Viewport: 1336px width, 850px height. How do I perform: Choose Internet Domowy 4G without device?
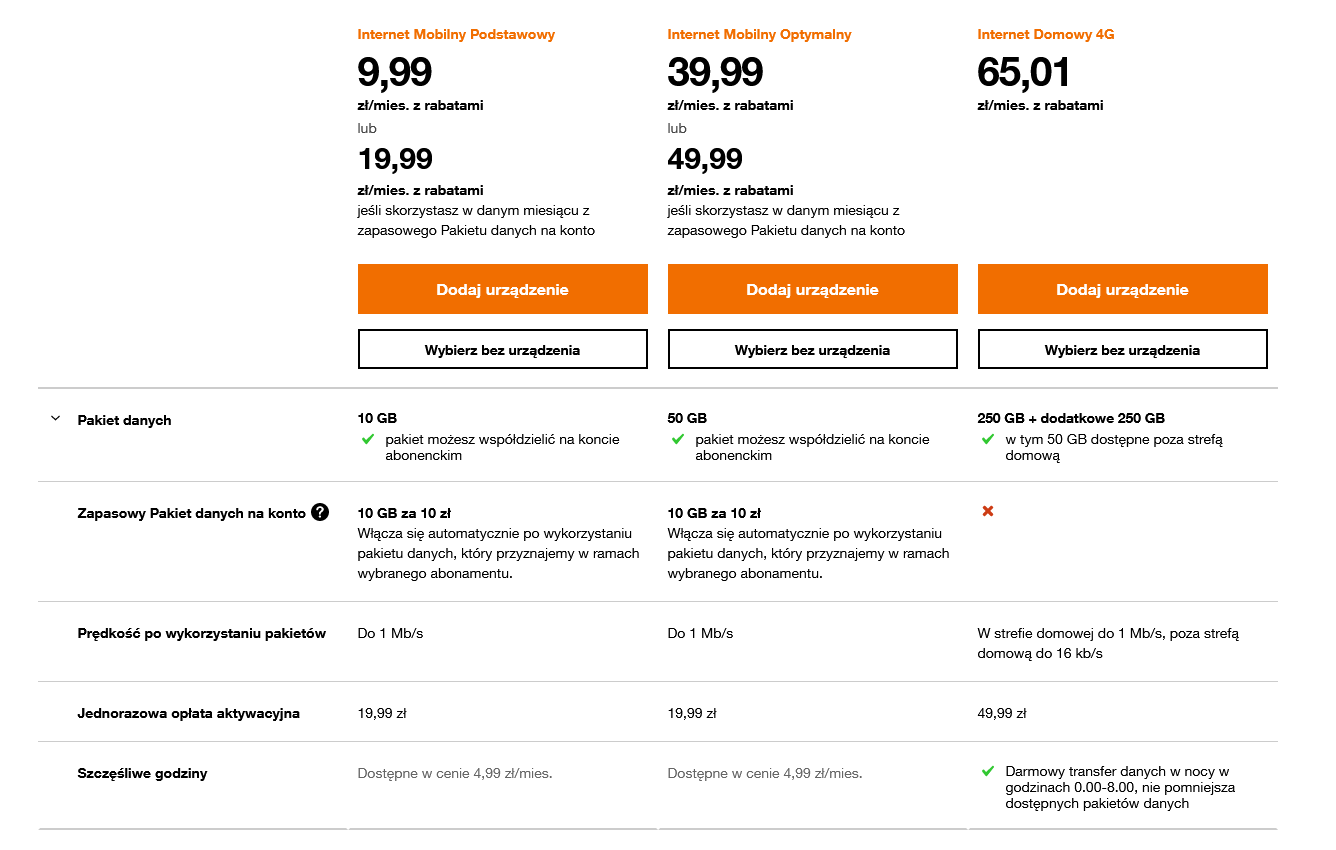pos(1122,350)
